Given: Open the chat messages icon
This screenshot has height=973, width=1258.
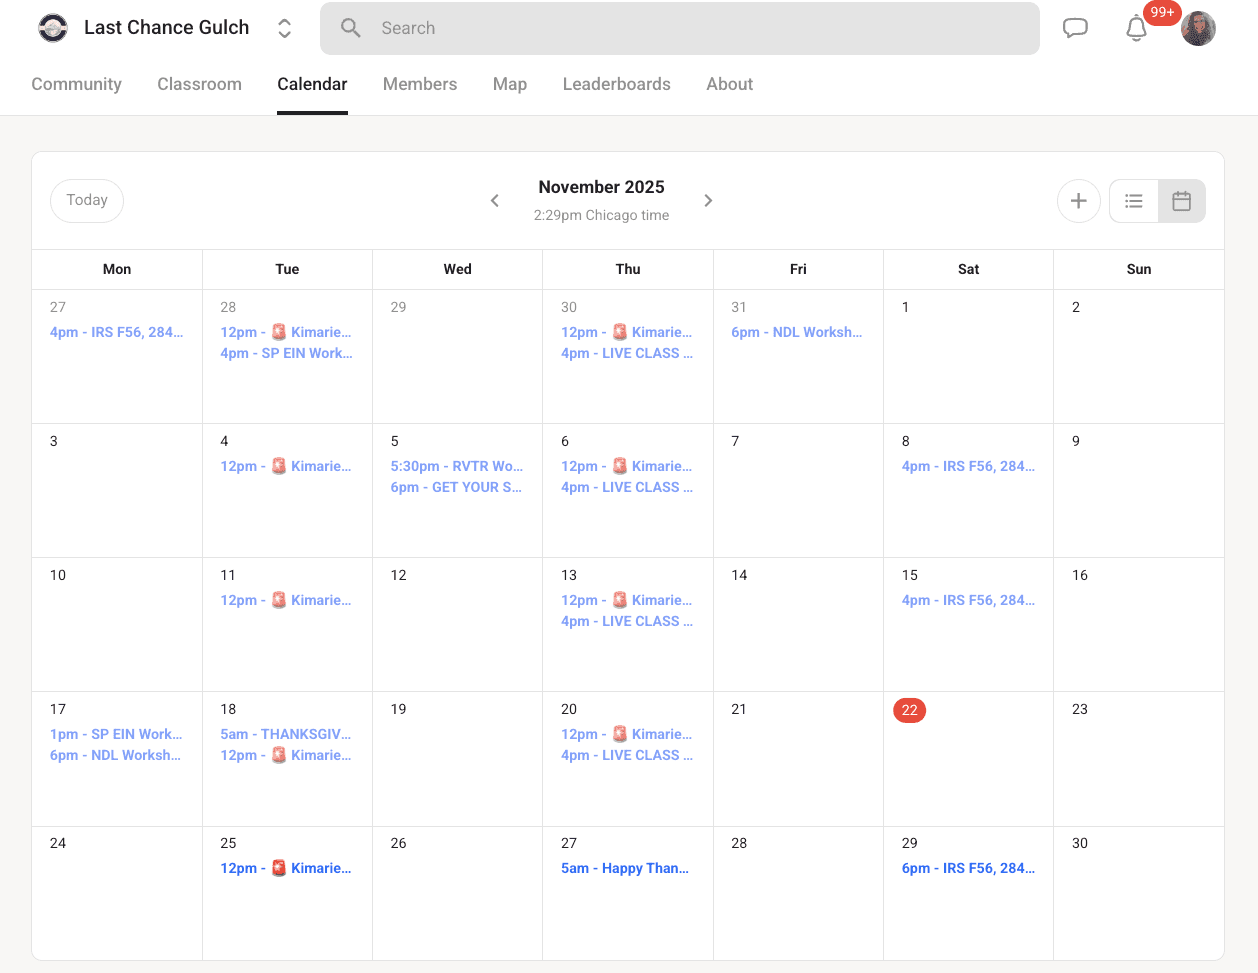Looking at the screenshot, I should tap(1075, 28).
